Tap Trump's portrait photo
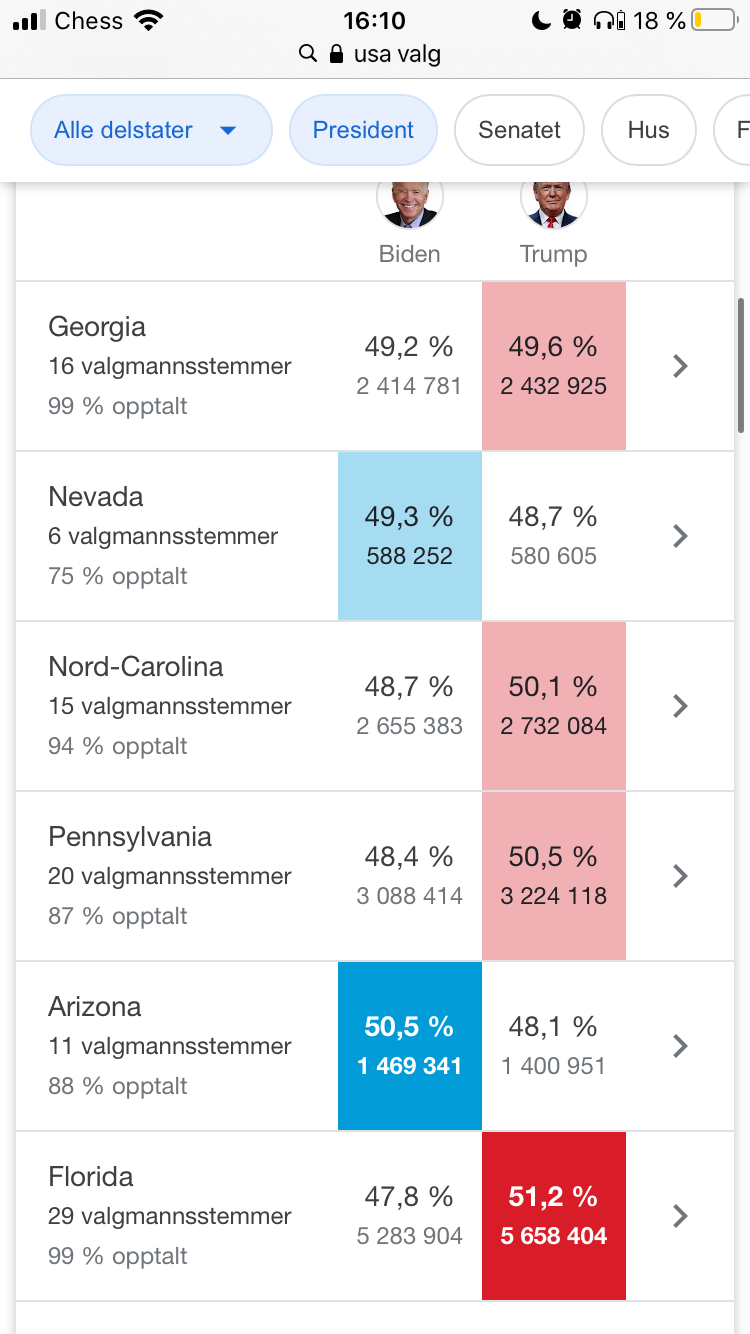This screenshot has width=750, height=1334. click(553, 203)
